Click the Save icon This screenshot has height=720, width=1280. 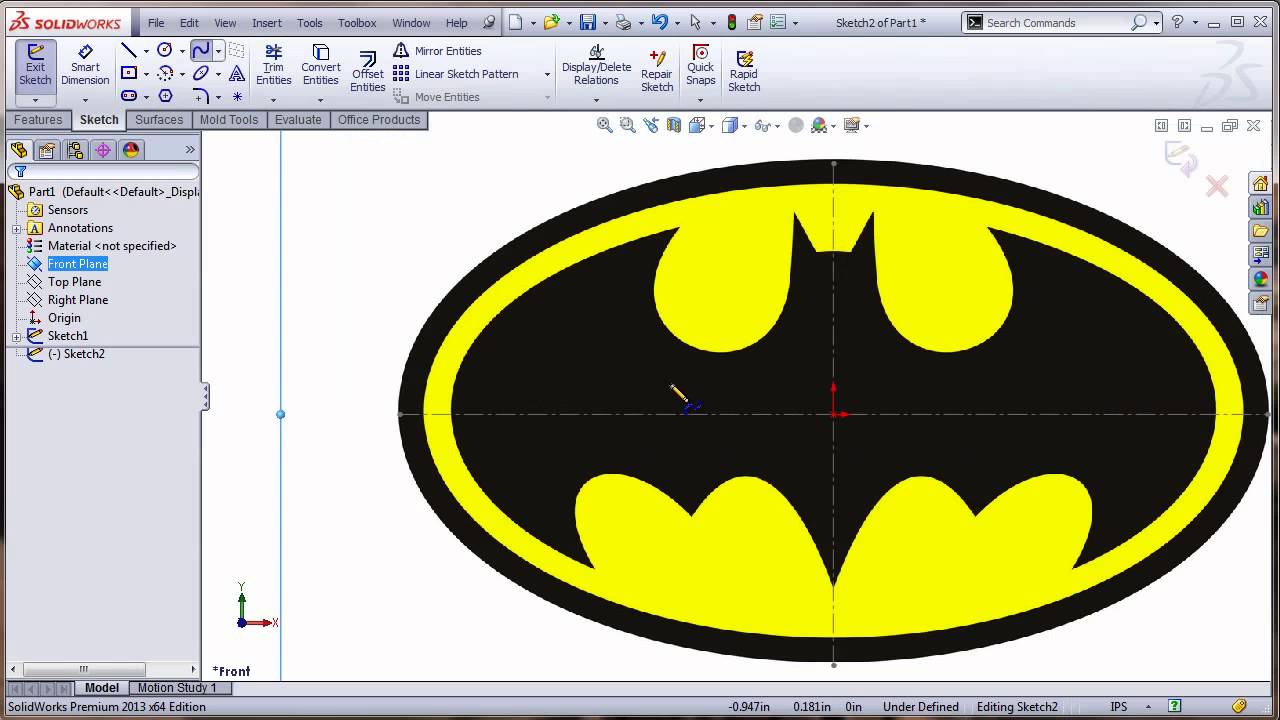pos(588,22)
